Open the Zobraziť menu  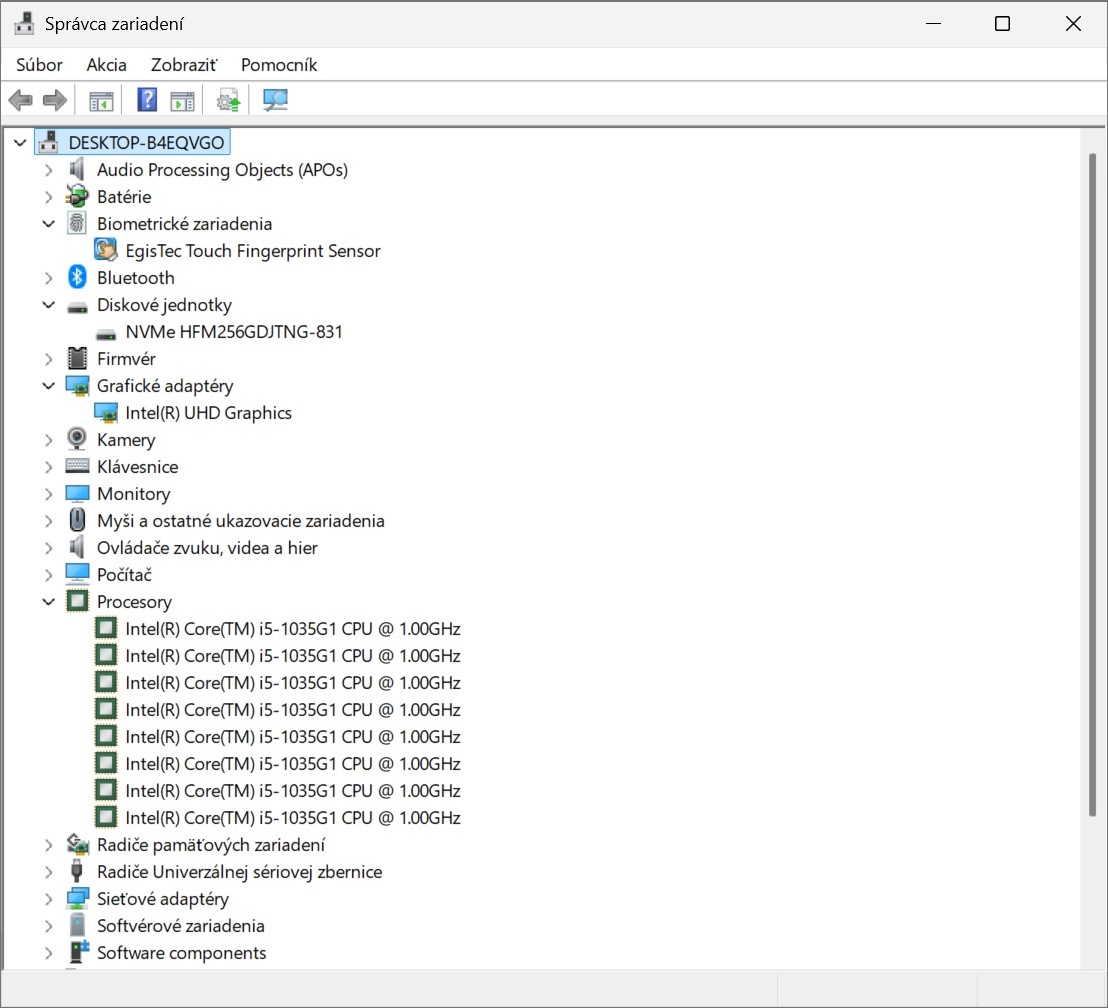tap(184, 65)
